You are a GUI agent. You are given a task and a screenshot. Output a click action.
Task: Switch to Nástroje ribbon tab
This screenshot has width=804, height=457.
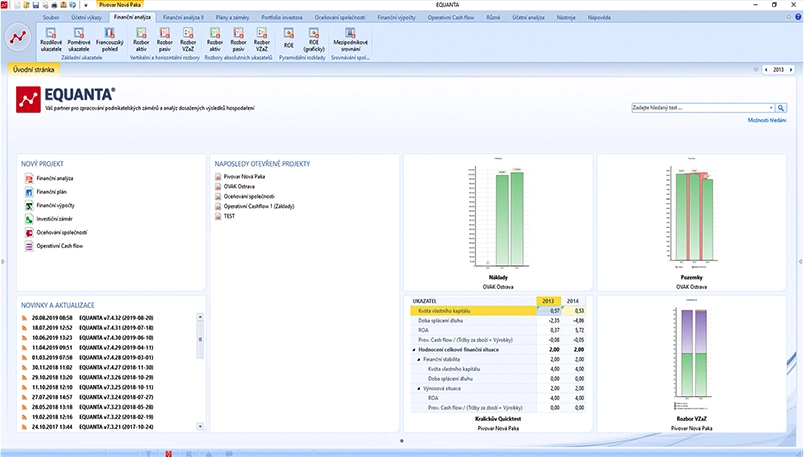click(566, 17)
